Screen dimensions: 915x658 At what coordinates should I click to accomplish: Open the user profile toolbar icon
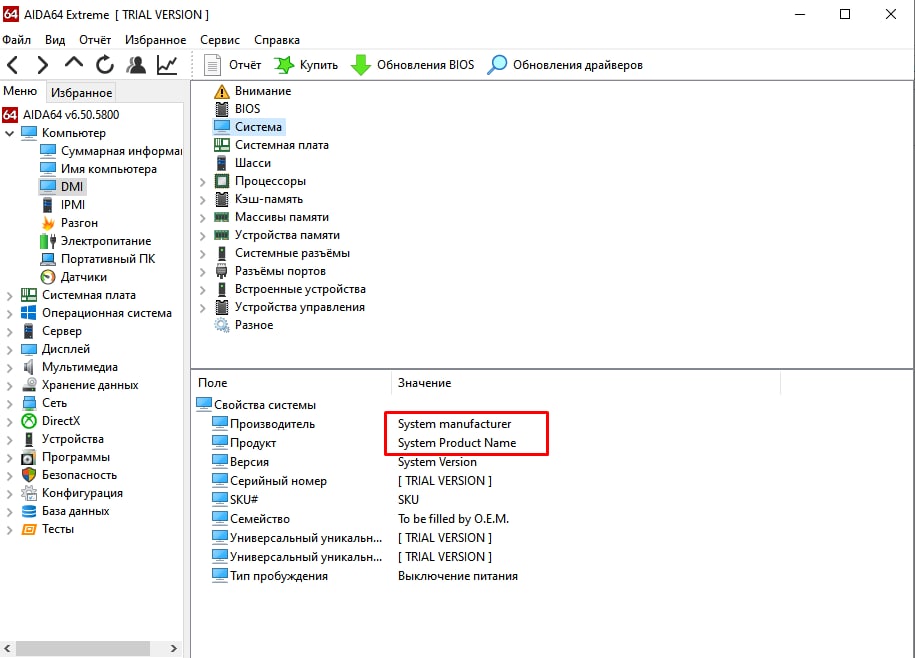[137, 65]
